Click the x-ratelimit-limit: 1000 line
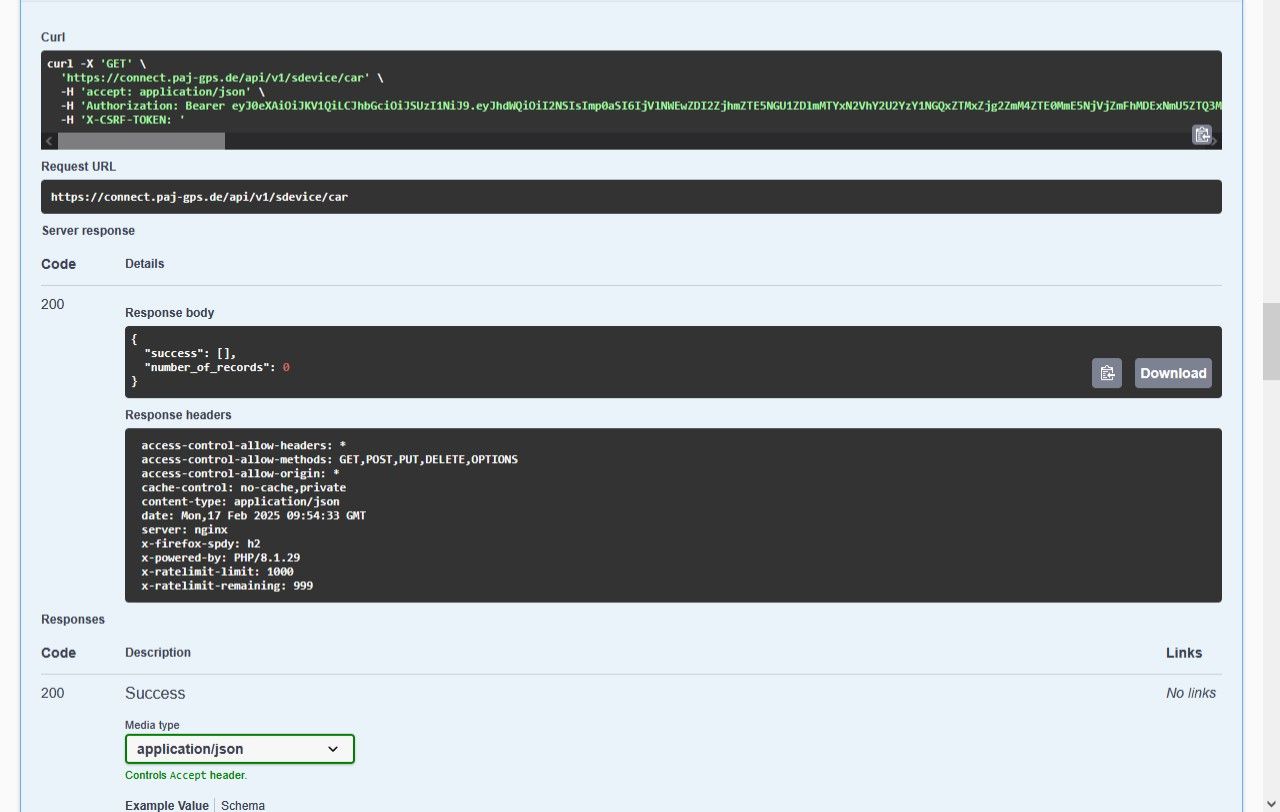 click(x=217, y=572)
